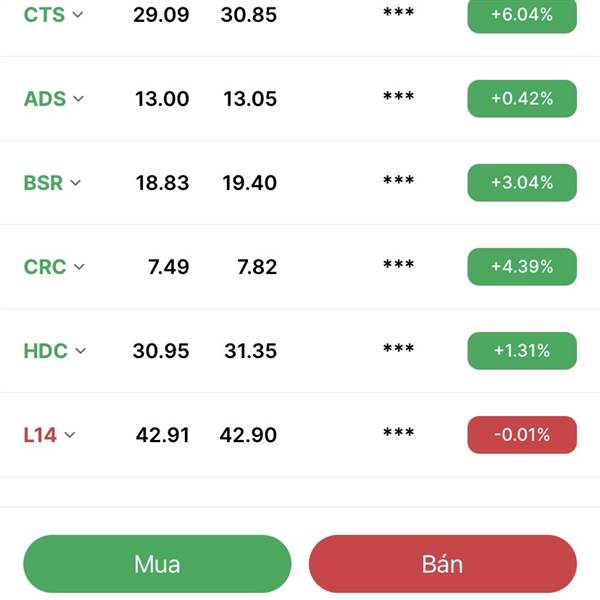Tap the red Bán sell button
This screenshot has height=600, width=600.
click(x=443, y=564)
